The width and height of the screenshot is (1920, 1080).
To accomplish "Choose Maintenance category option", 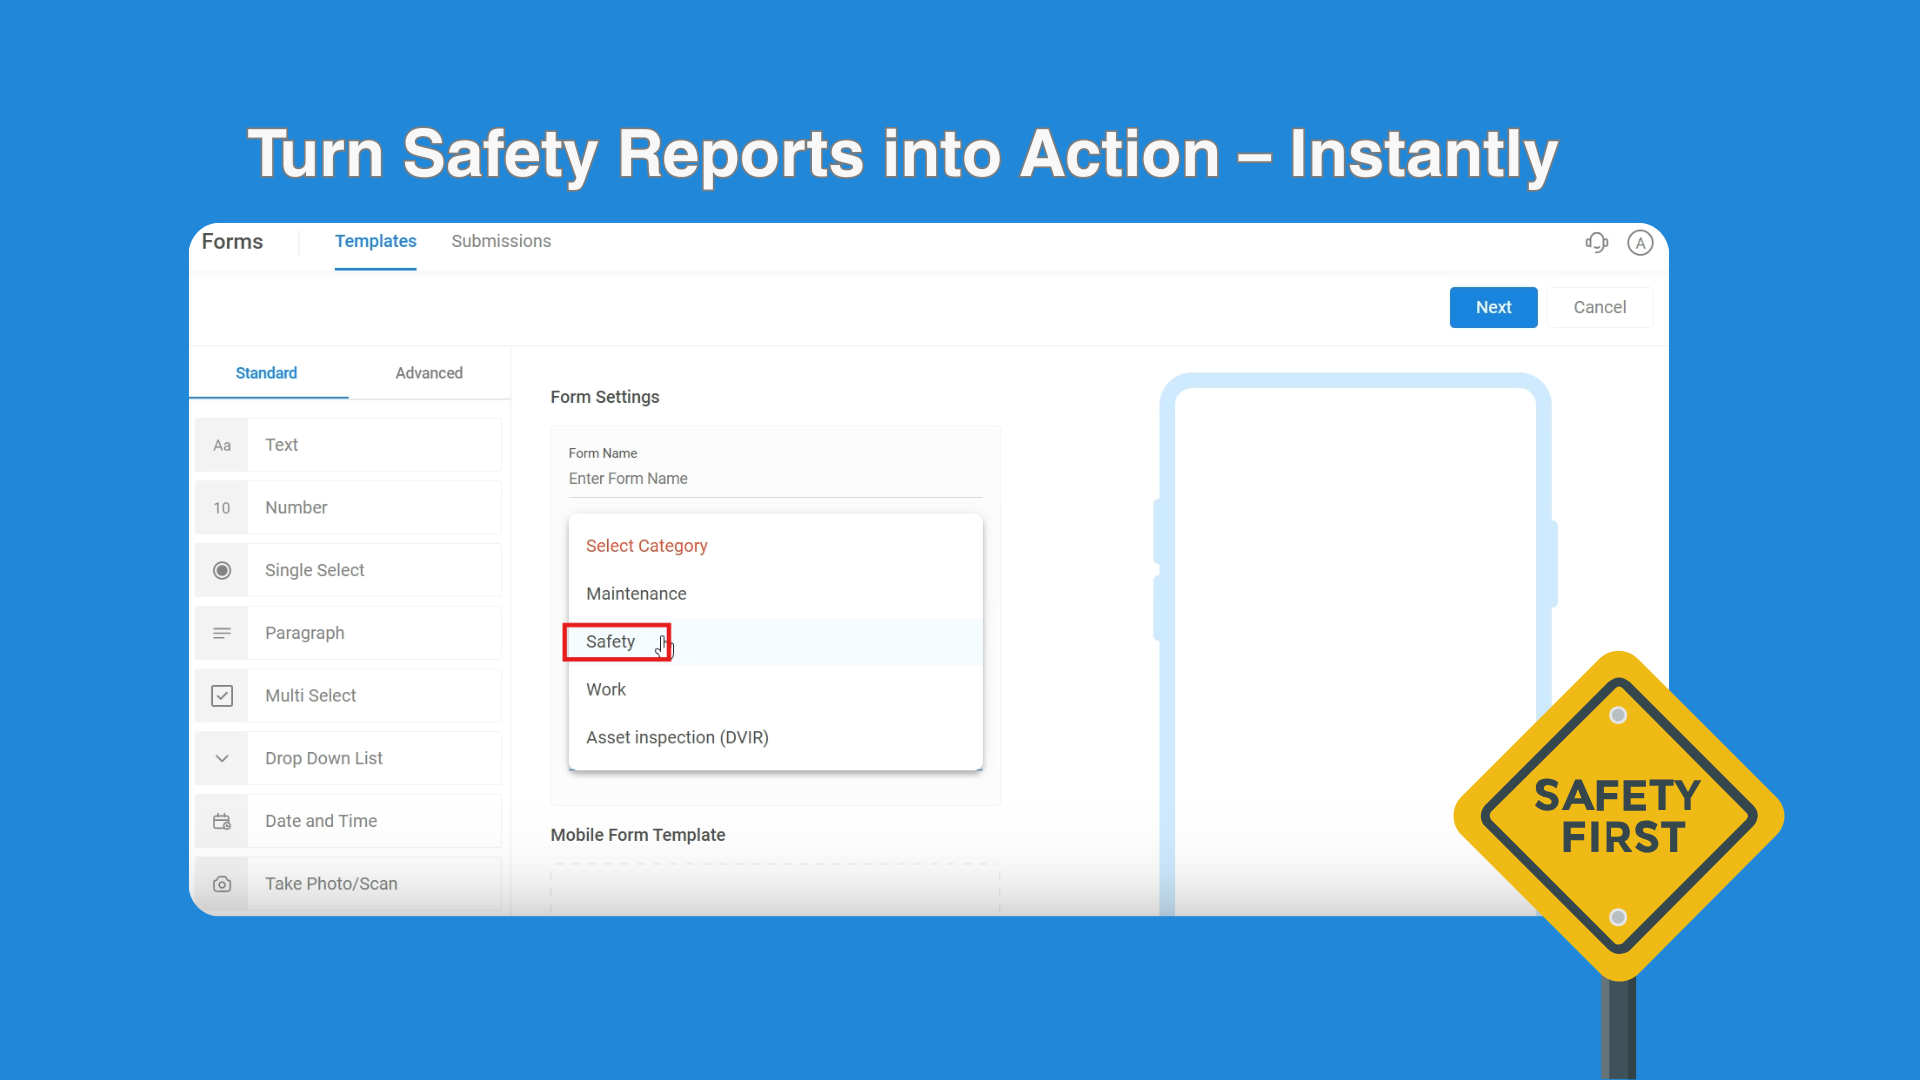I will pos(636,594).
